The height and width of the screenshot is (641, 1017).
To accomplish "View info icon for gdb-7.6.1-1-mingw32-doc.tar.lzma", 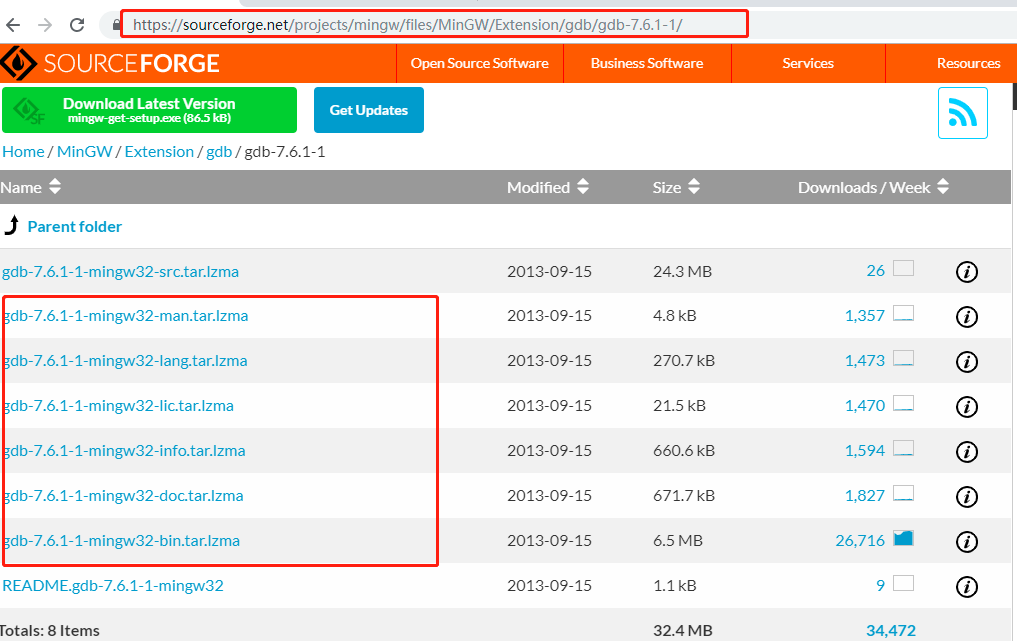I will tap(966, 497).
